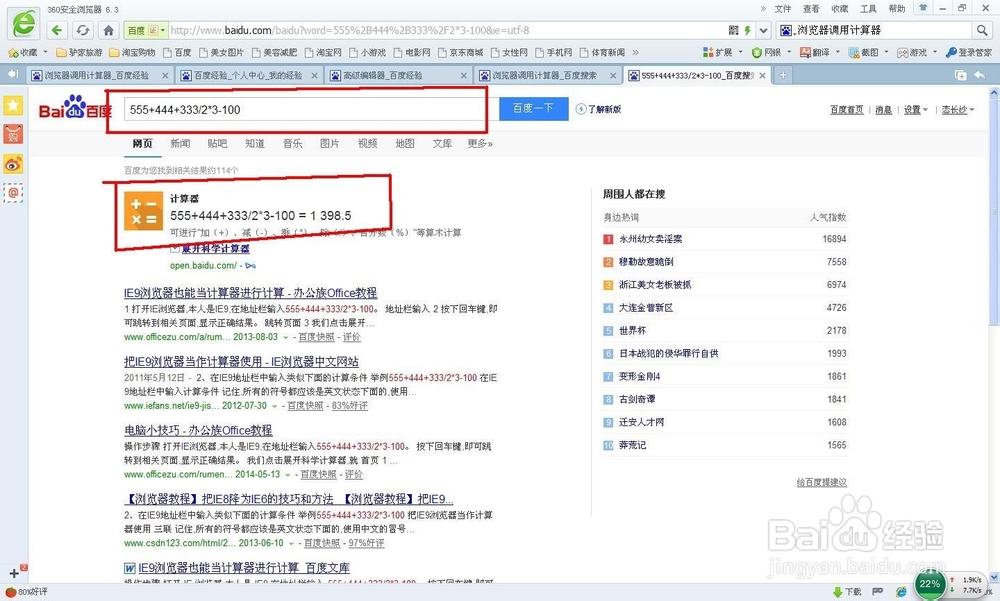Click the IE engine switch icon in status bar
Screen dimensions: 1000x601
coord(901,591)
